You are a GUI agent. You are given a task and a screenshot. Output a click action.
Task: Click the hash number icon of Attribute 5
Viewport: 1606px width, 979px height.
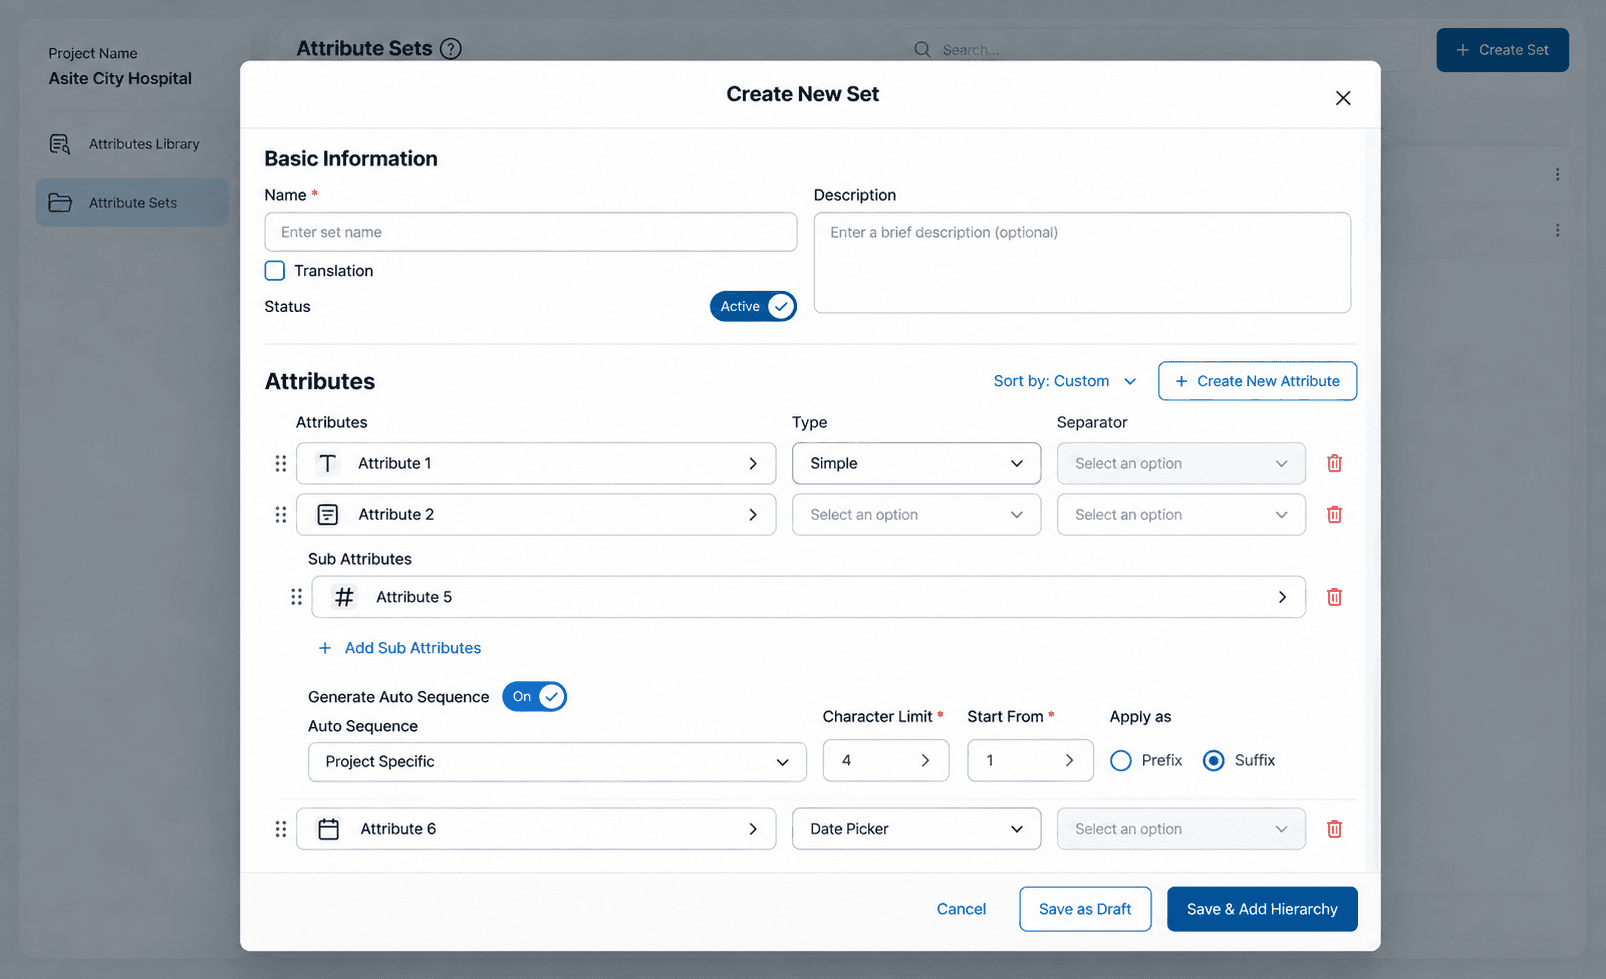point(344,597)
